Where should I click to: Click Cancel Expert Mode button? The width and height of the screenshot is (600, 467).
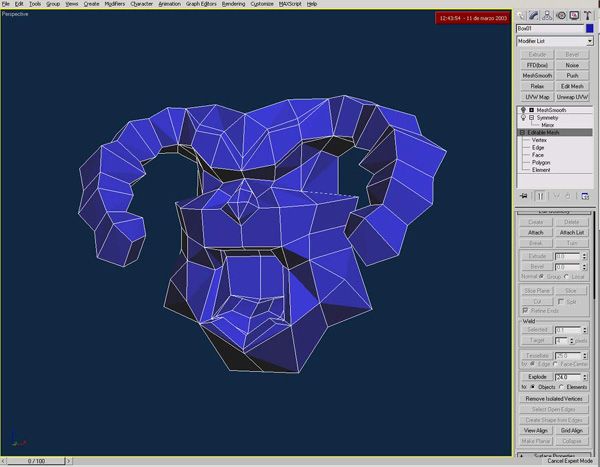pos(570,461)
